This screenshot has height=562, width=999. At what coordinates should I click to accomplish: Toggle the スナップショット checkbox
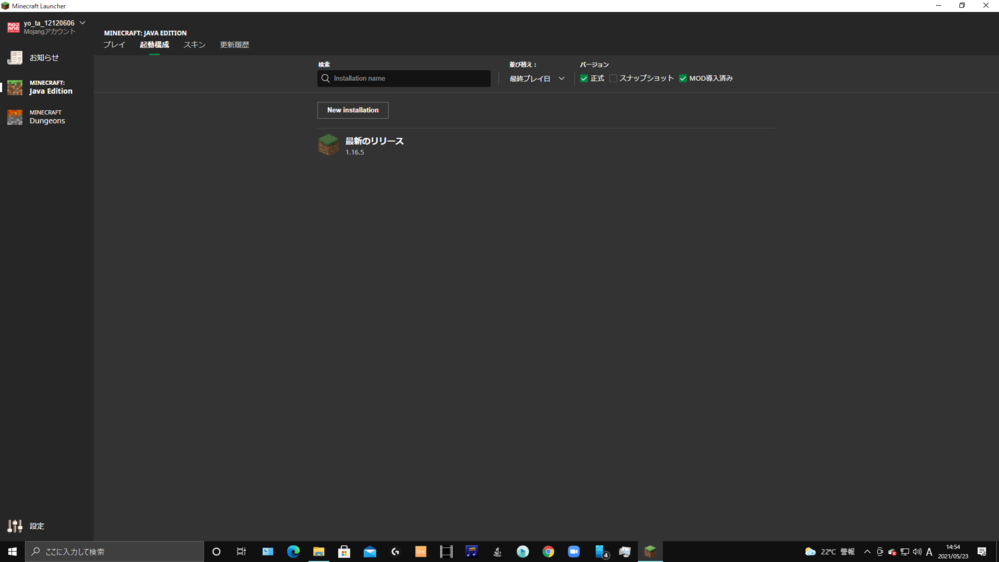click(x=613, y=78)
